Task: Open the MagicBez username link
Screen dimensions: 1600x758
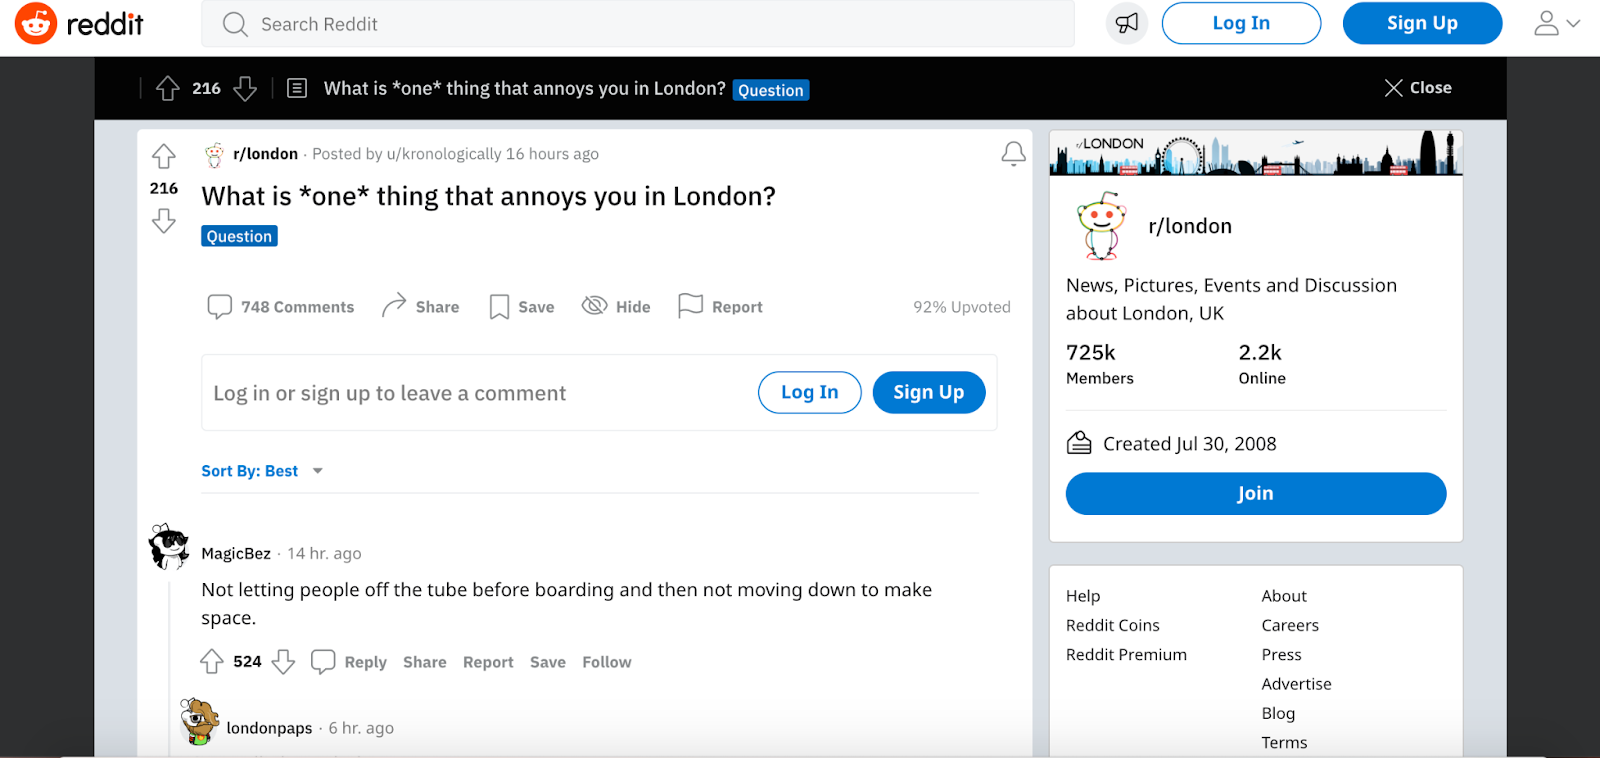Action: (236, 553)
